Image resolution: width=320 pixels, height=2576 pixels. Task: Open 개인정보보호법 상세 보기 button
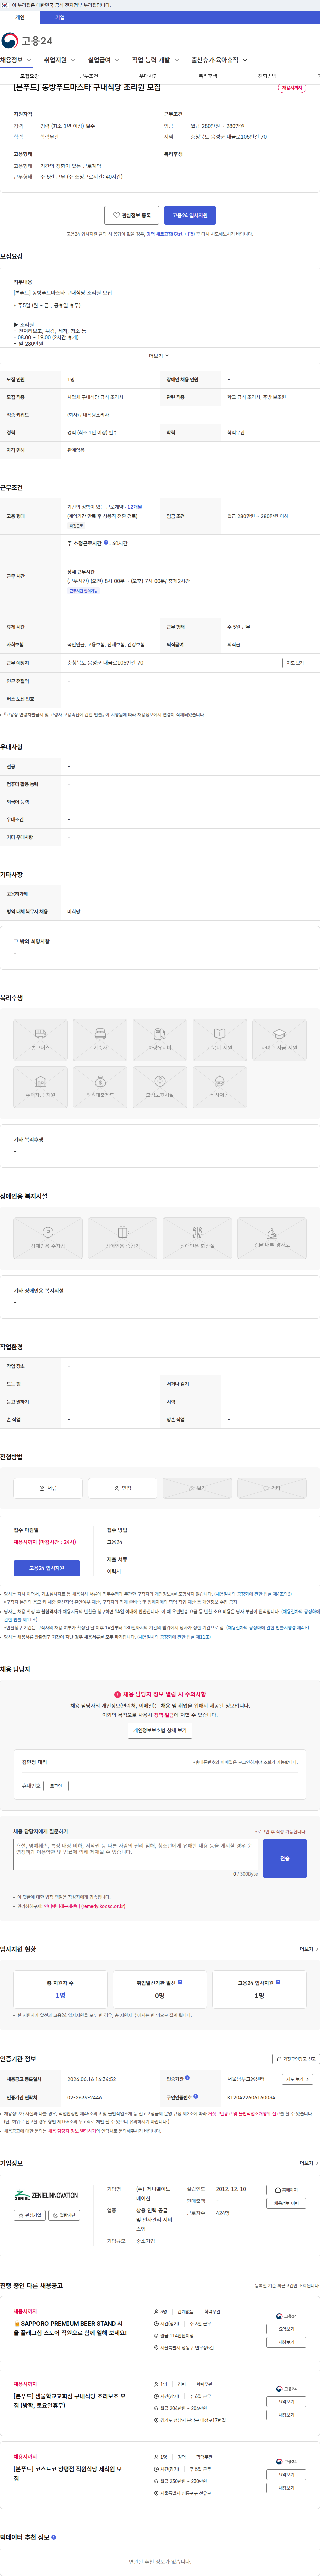[x=160, y=1730]
